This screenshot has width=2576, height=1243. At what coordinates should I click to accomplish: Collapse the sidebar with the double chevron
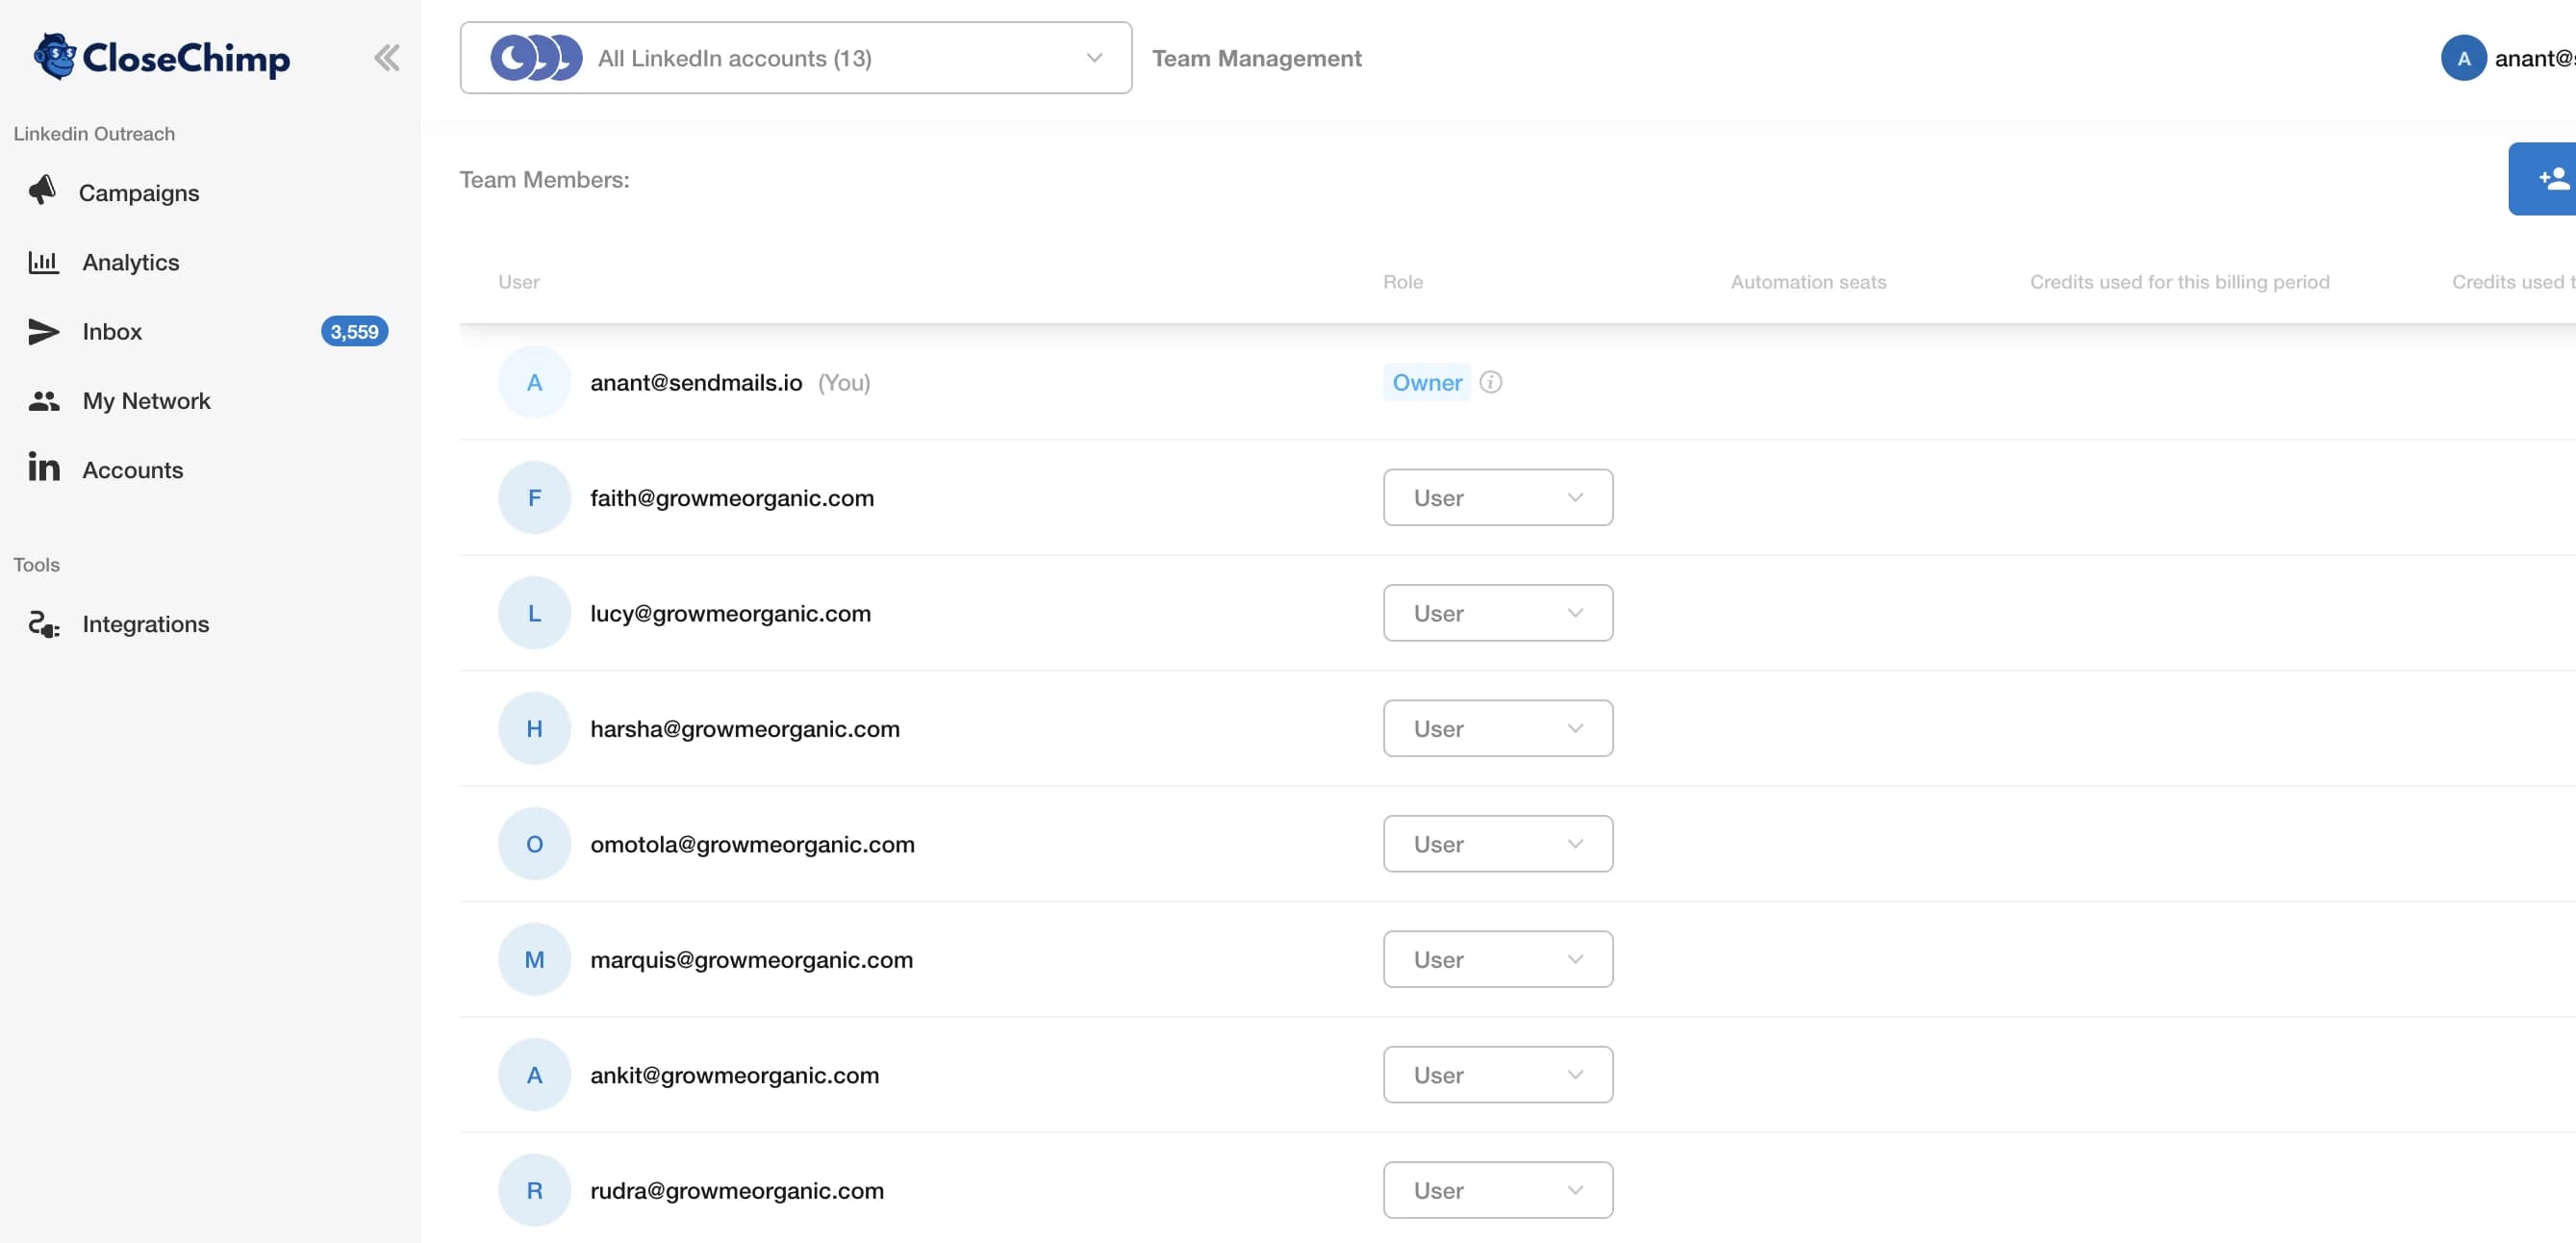[387, 57]
